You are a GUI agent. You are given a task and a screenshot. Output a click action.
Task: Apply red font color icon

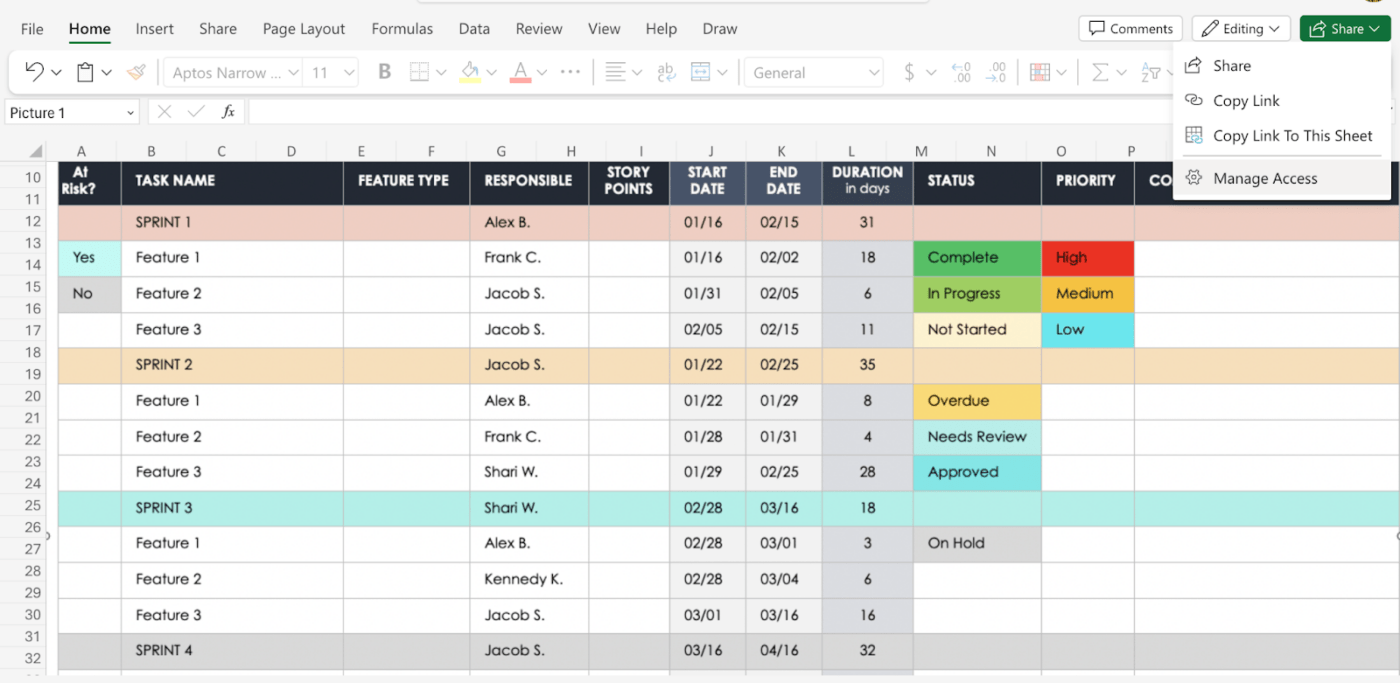(x=519, y=72)
